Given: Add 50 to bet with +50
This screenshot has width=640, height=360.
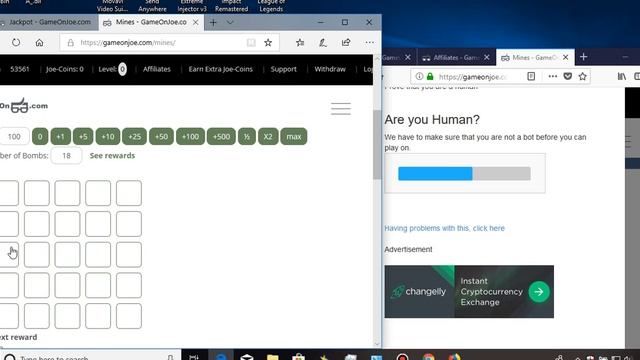Looking at the screenshot, I should 161,136.
